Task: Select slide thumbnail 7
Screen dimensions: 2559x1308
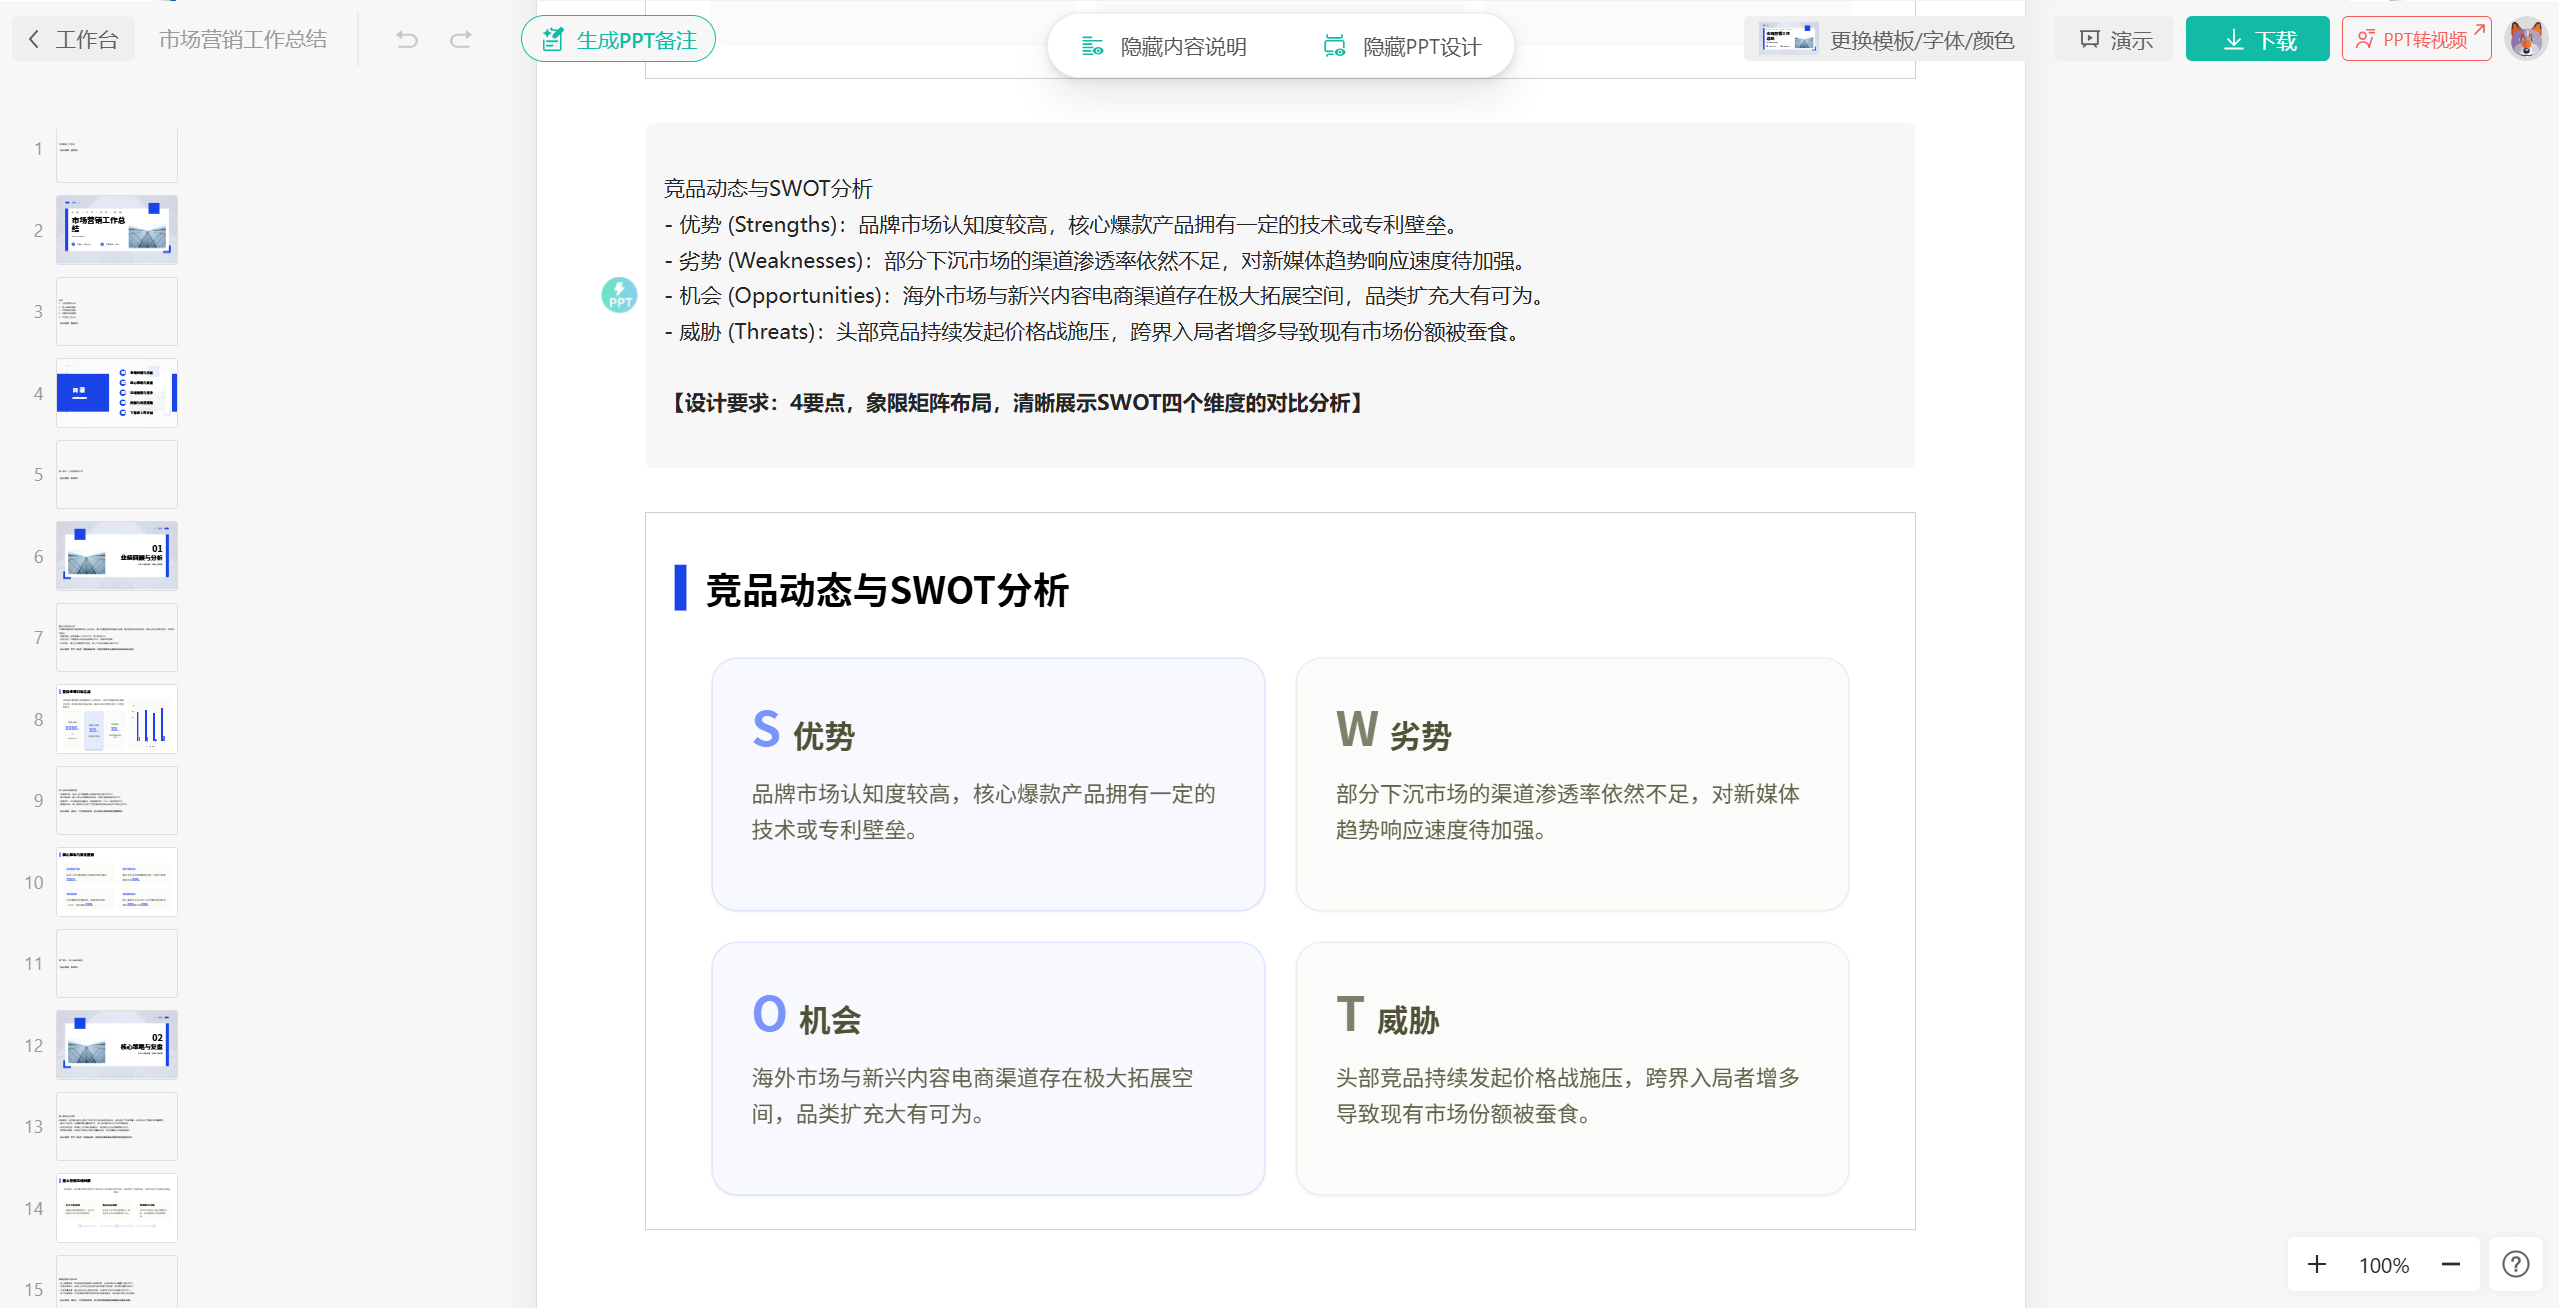Action: coord(117,637)
